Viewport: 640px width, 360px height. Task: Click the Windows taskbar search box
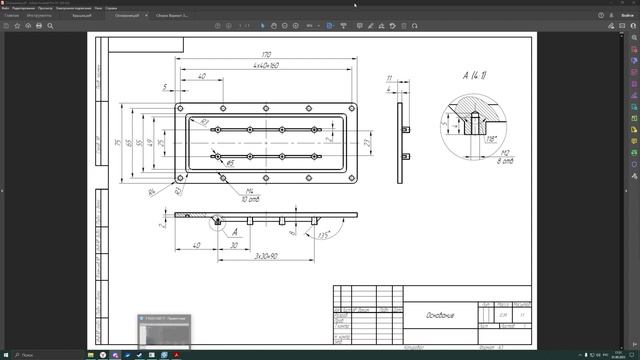pos(47,355)
